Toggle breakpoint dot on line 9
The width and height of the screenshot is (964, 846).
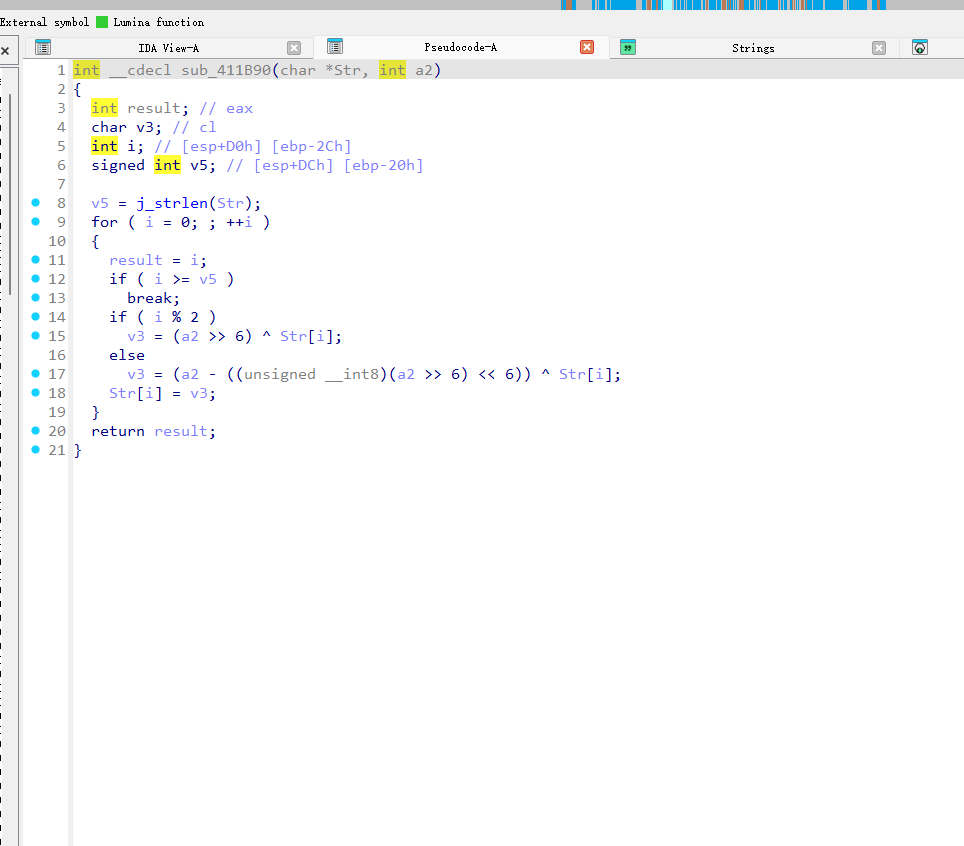coord(36,221)
